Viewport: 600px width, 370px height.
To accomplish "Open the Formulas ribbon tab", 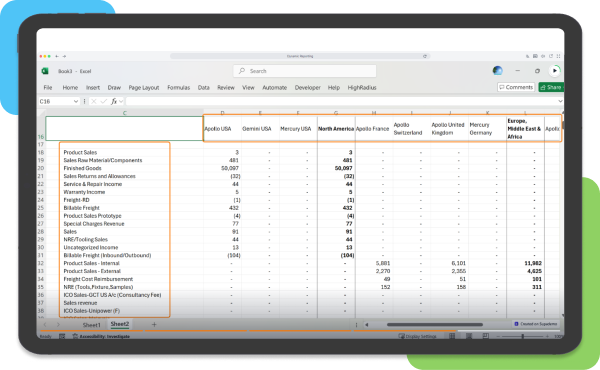I will [x=178, y=88].
